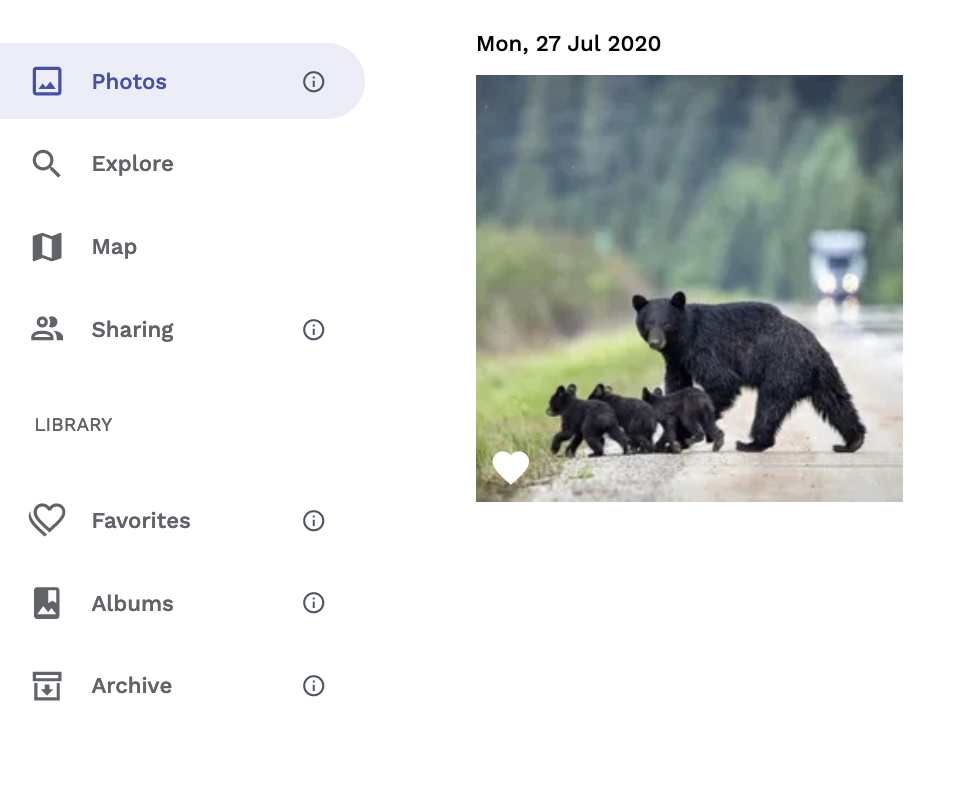Go to the Albums library
This screenshot has width=956, height=790.
132,603
